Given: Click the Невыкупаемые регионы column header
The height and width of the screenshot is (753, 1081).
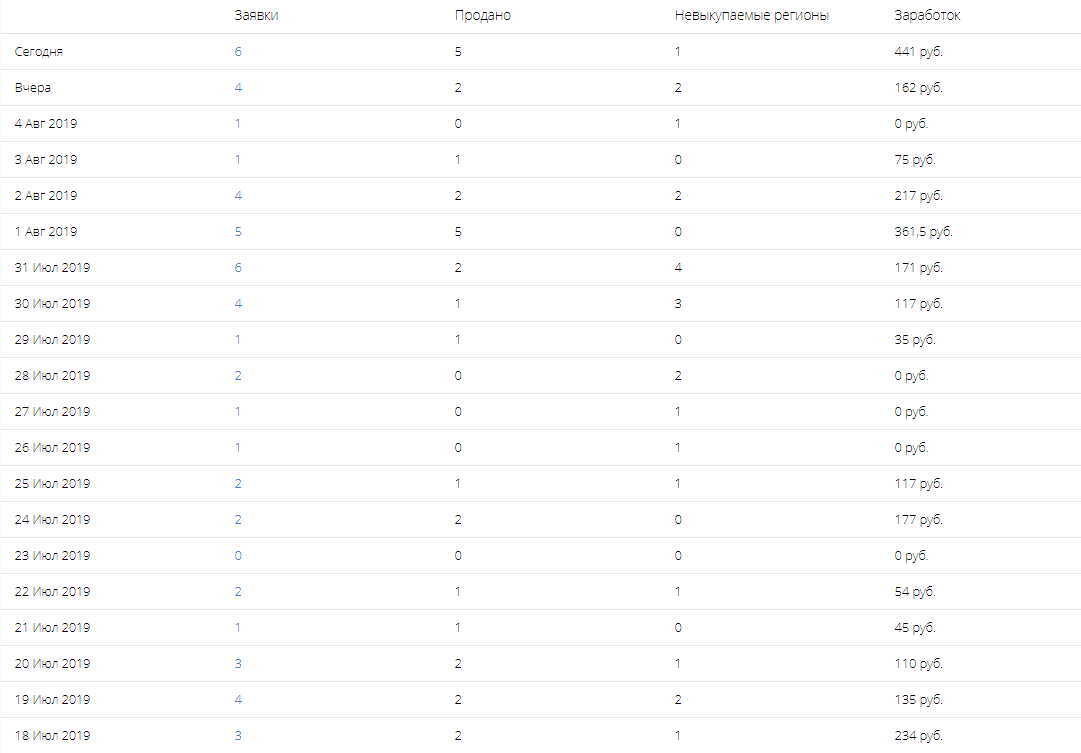Looking at the screenshot, I should tap(752, 16).
